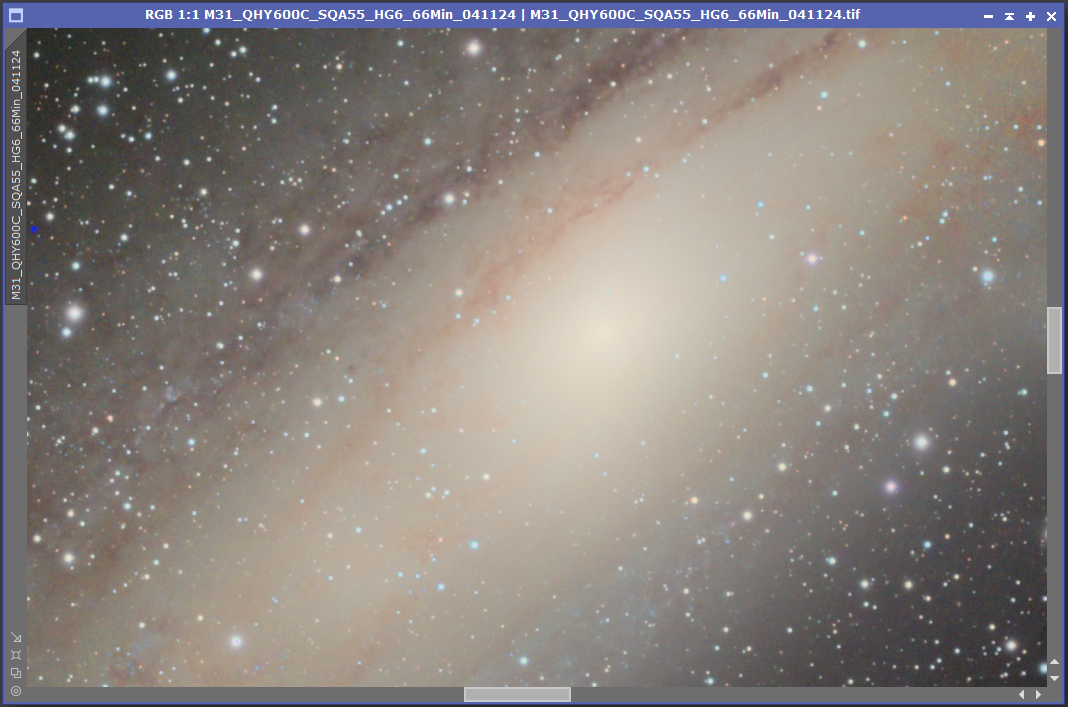Click the scroll up arrow
1068x707 pixels.
point(1054,661)
